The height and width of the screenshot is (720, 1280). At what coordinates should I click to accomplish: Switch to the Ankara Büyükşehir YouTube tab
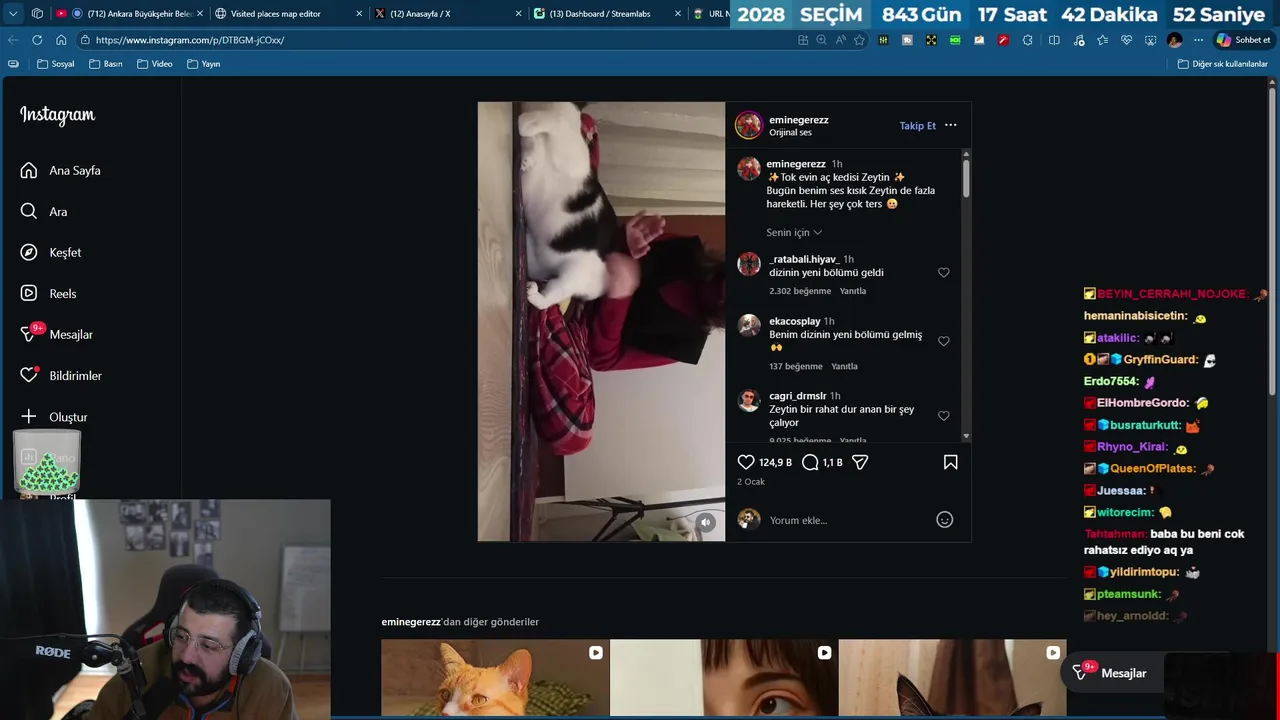point(130,14)
